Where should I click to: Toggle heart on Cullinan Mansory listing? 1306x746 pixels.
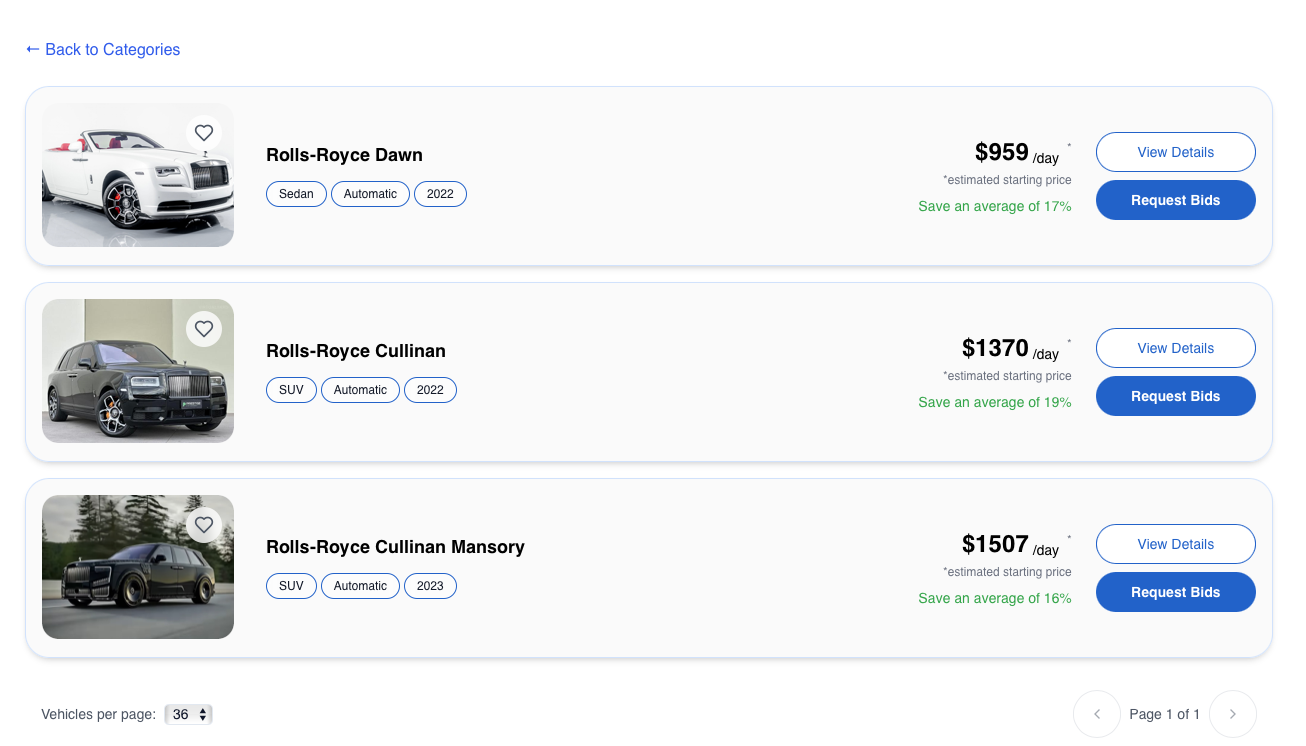point(204,525)
